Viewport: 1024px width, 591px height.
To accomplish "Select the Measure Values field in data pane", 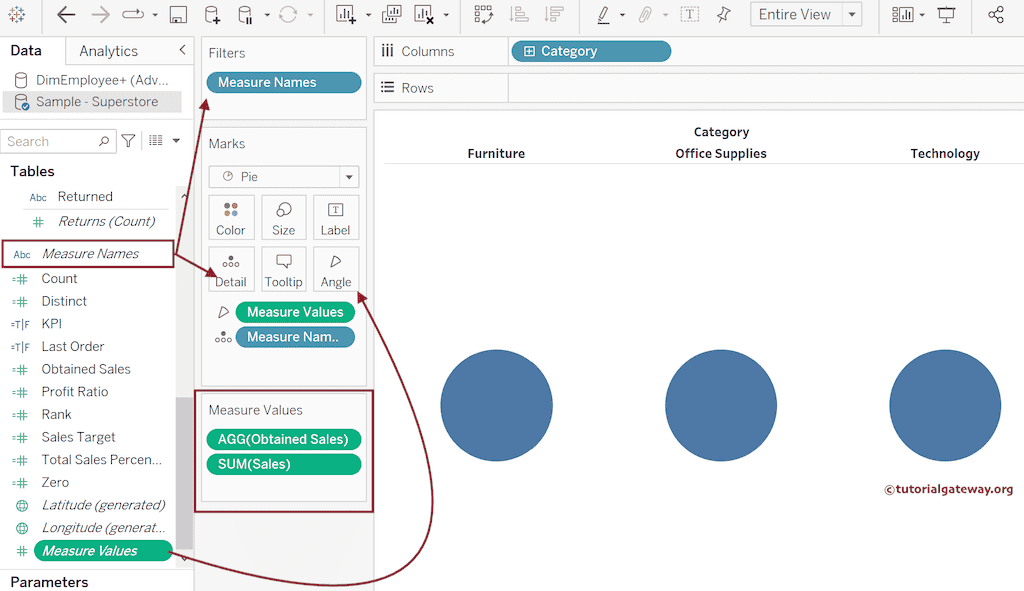I will (x=103, y=551).
